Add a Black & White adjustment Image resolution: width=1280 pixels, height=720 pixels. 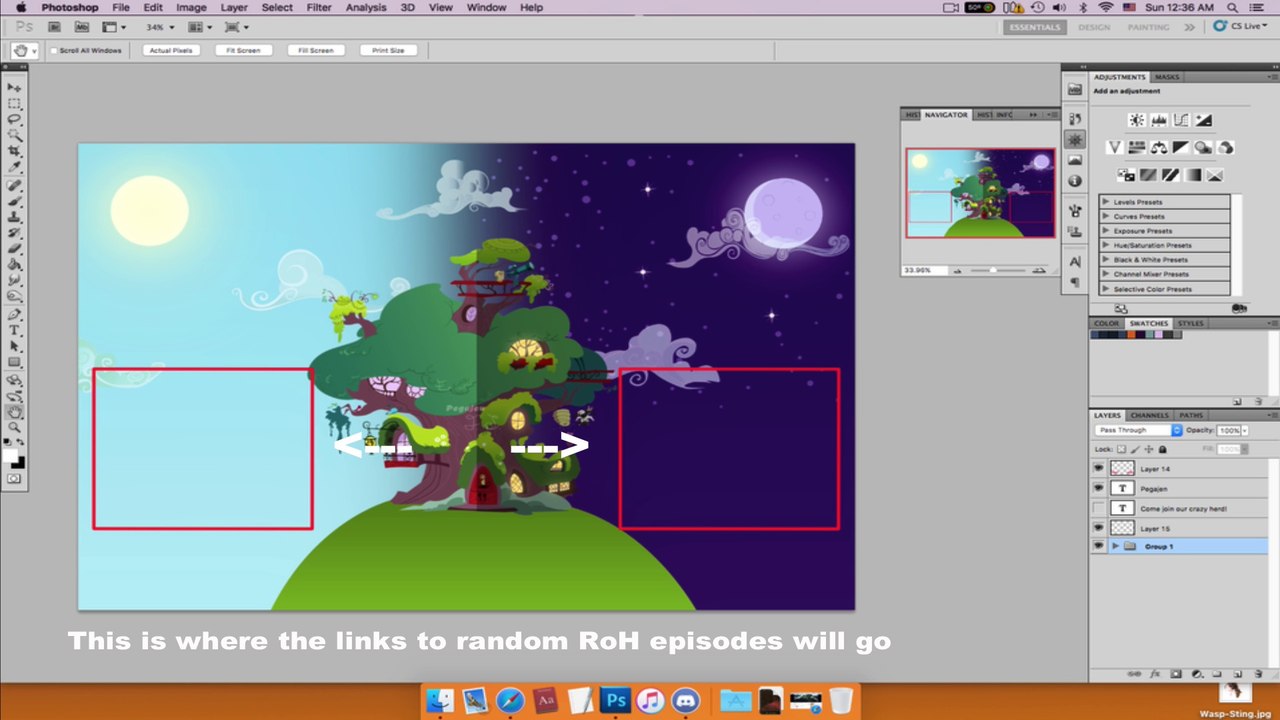pyautogui.click(x=1181, y=147)
